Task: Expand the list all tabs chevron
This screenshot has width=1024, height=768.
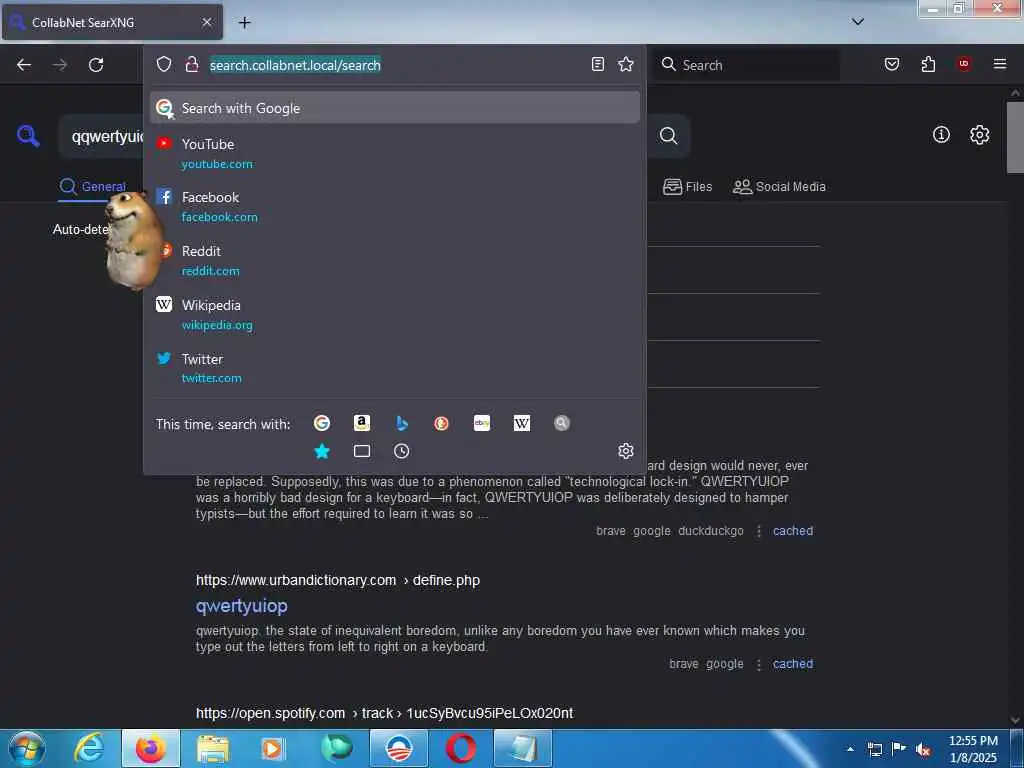Action: point(857,22)
